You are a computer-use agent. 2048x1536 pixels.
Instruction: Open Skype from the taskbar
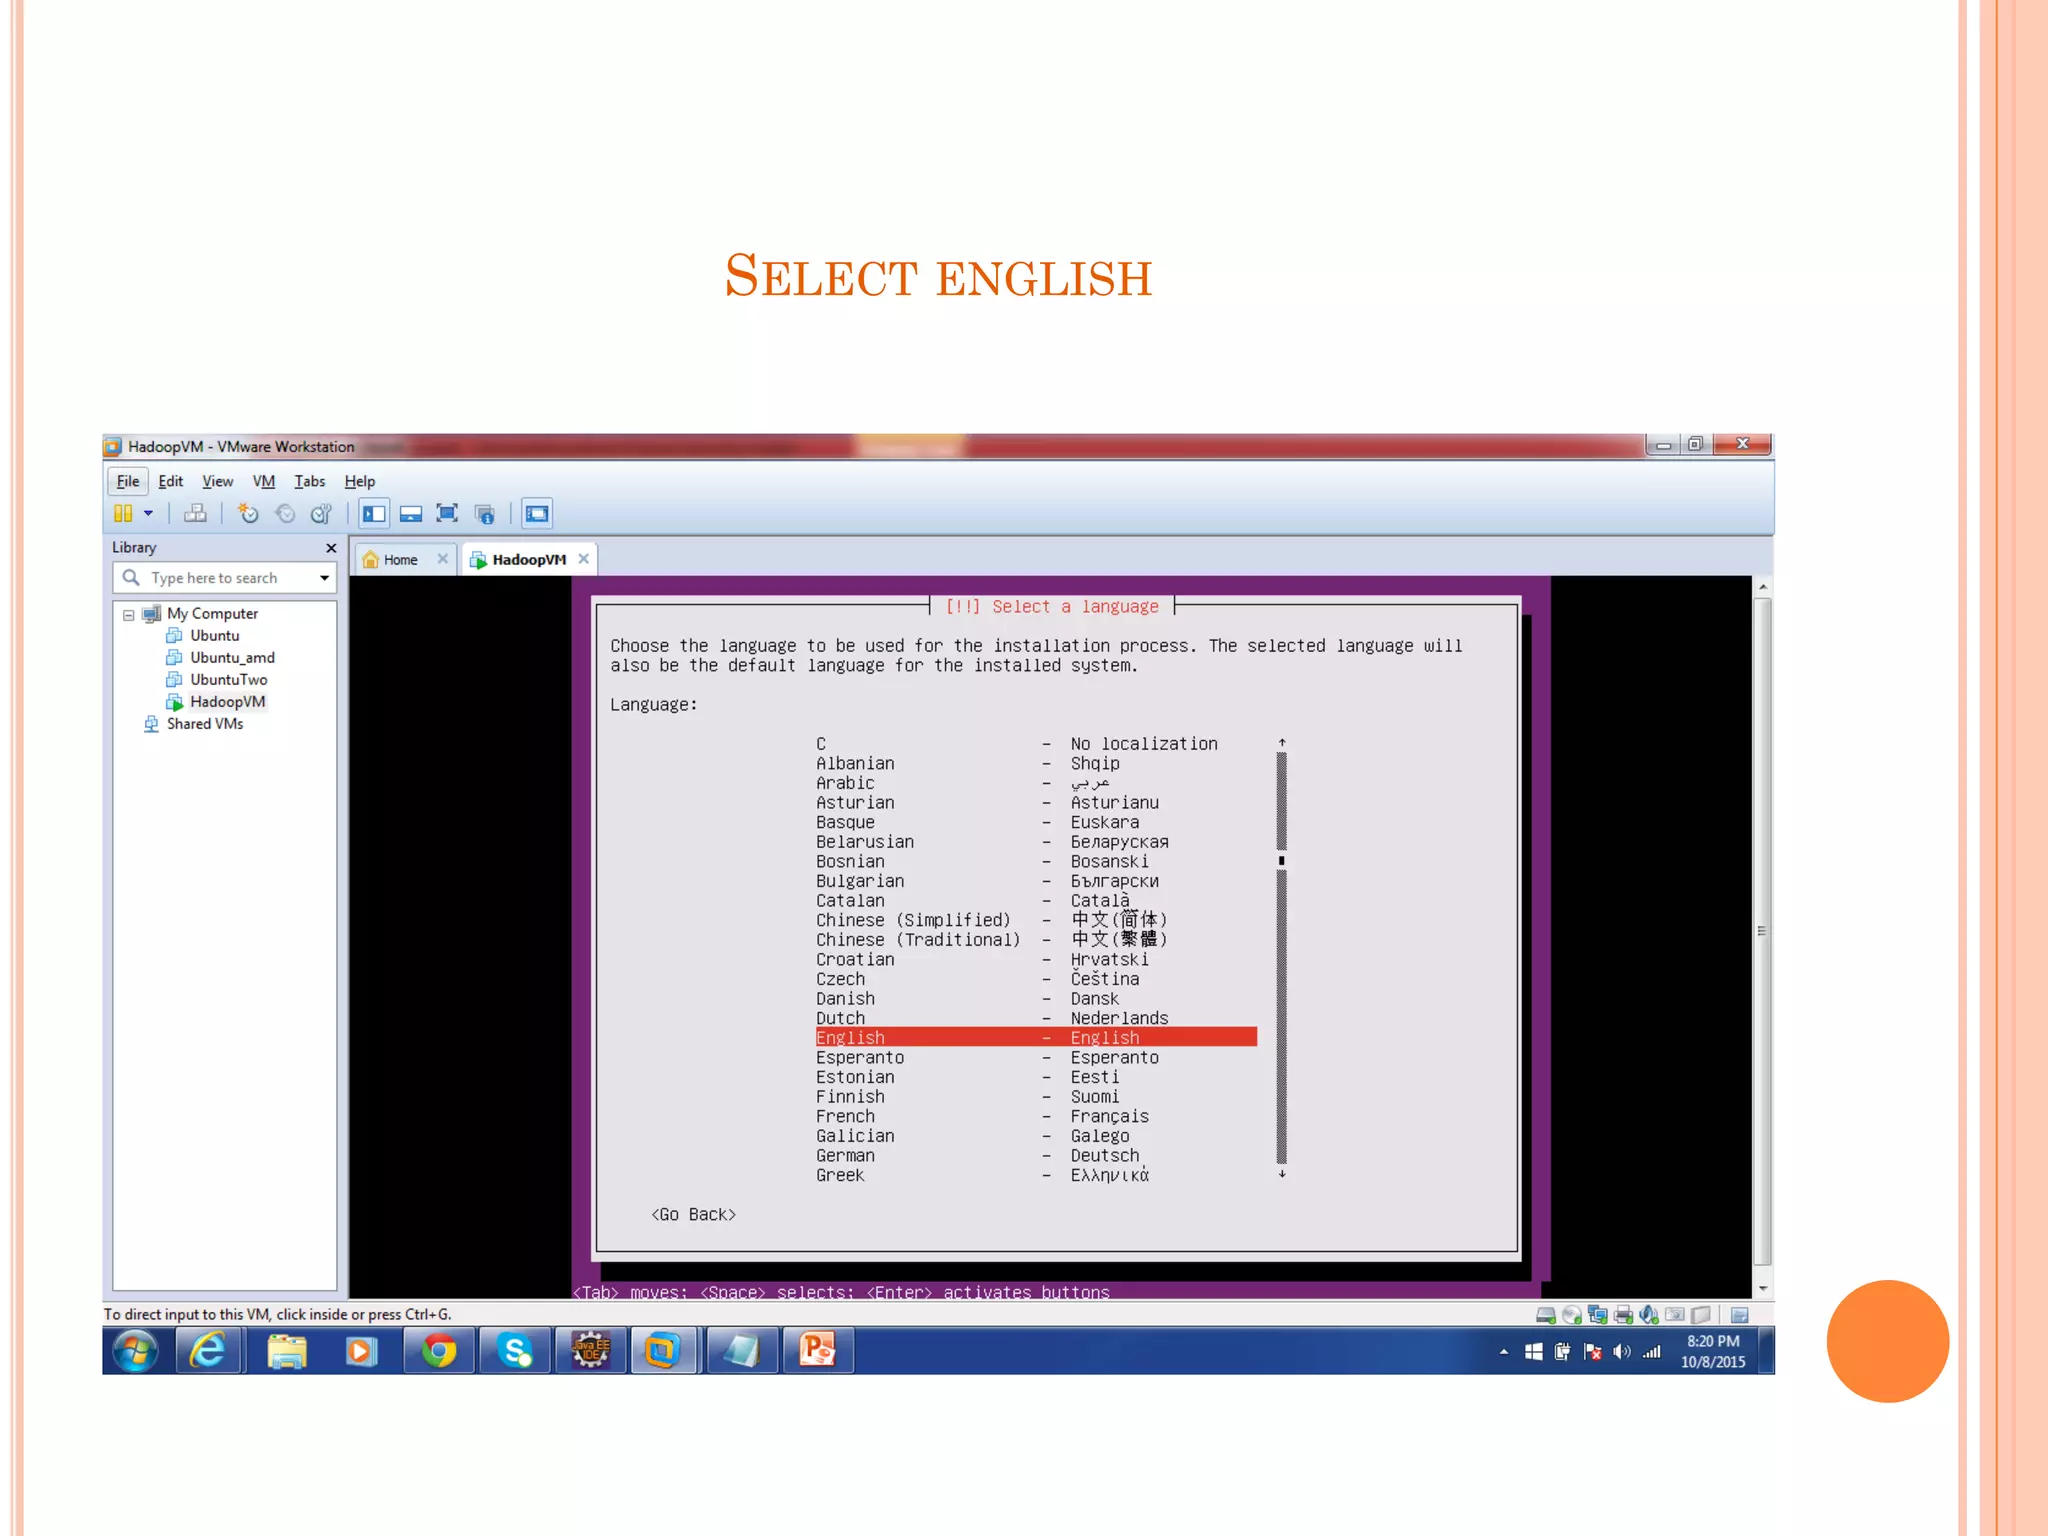tap(515, 1351)
